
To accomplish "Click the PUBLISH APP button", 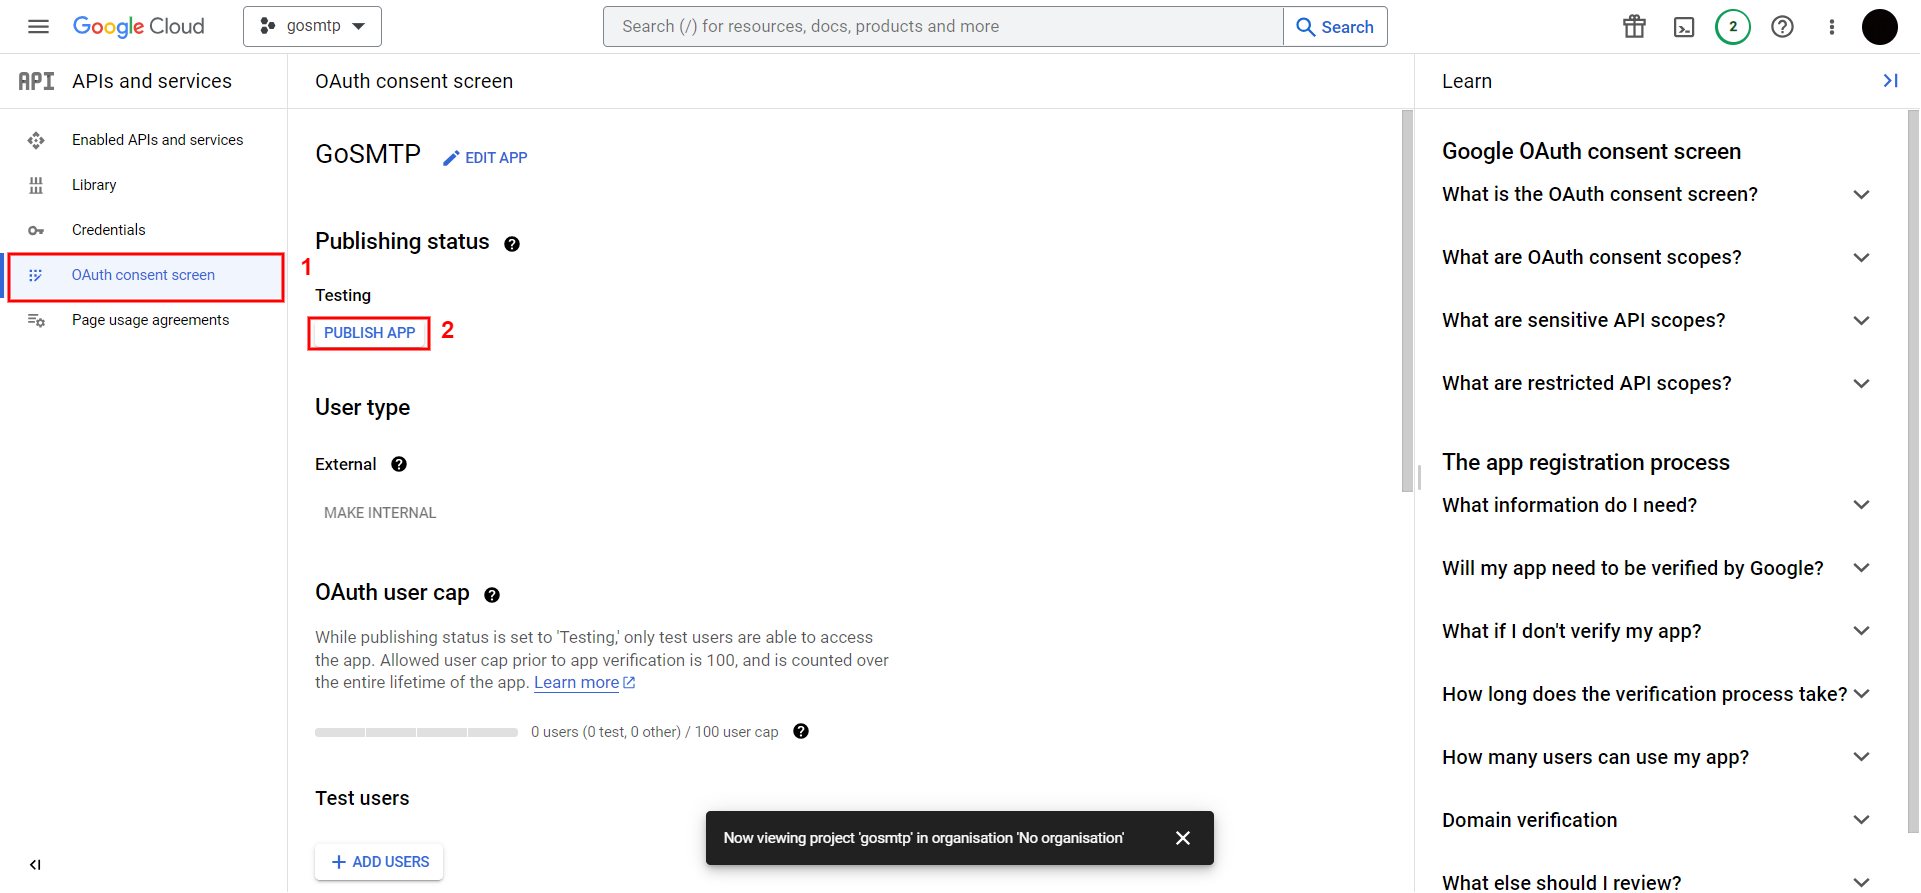I will coord(369,333).
